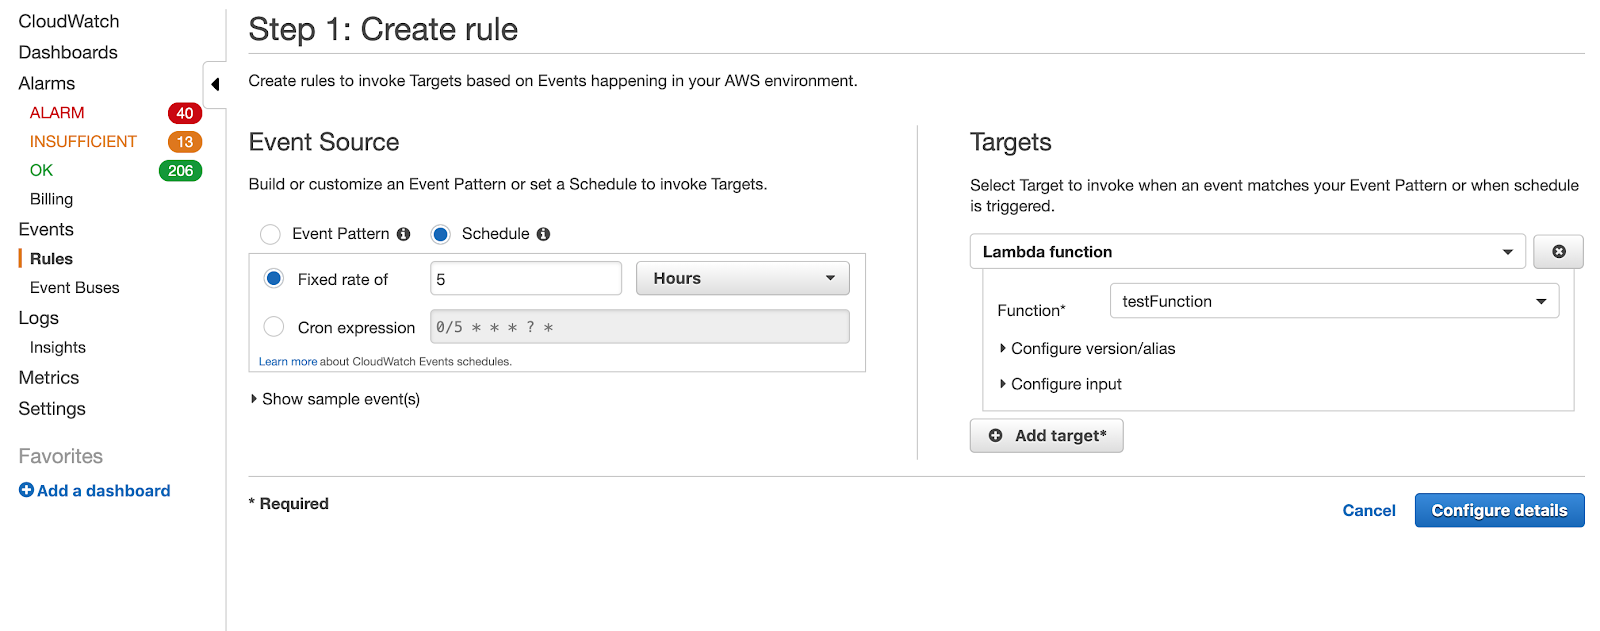Go to Metrics in the sidebar

[x=49, y=378]
